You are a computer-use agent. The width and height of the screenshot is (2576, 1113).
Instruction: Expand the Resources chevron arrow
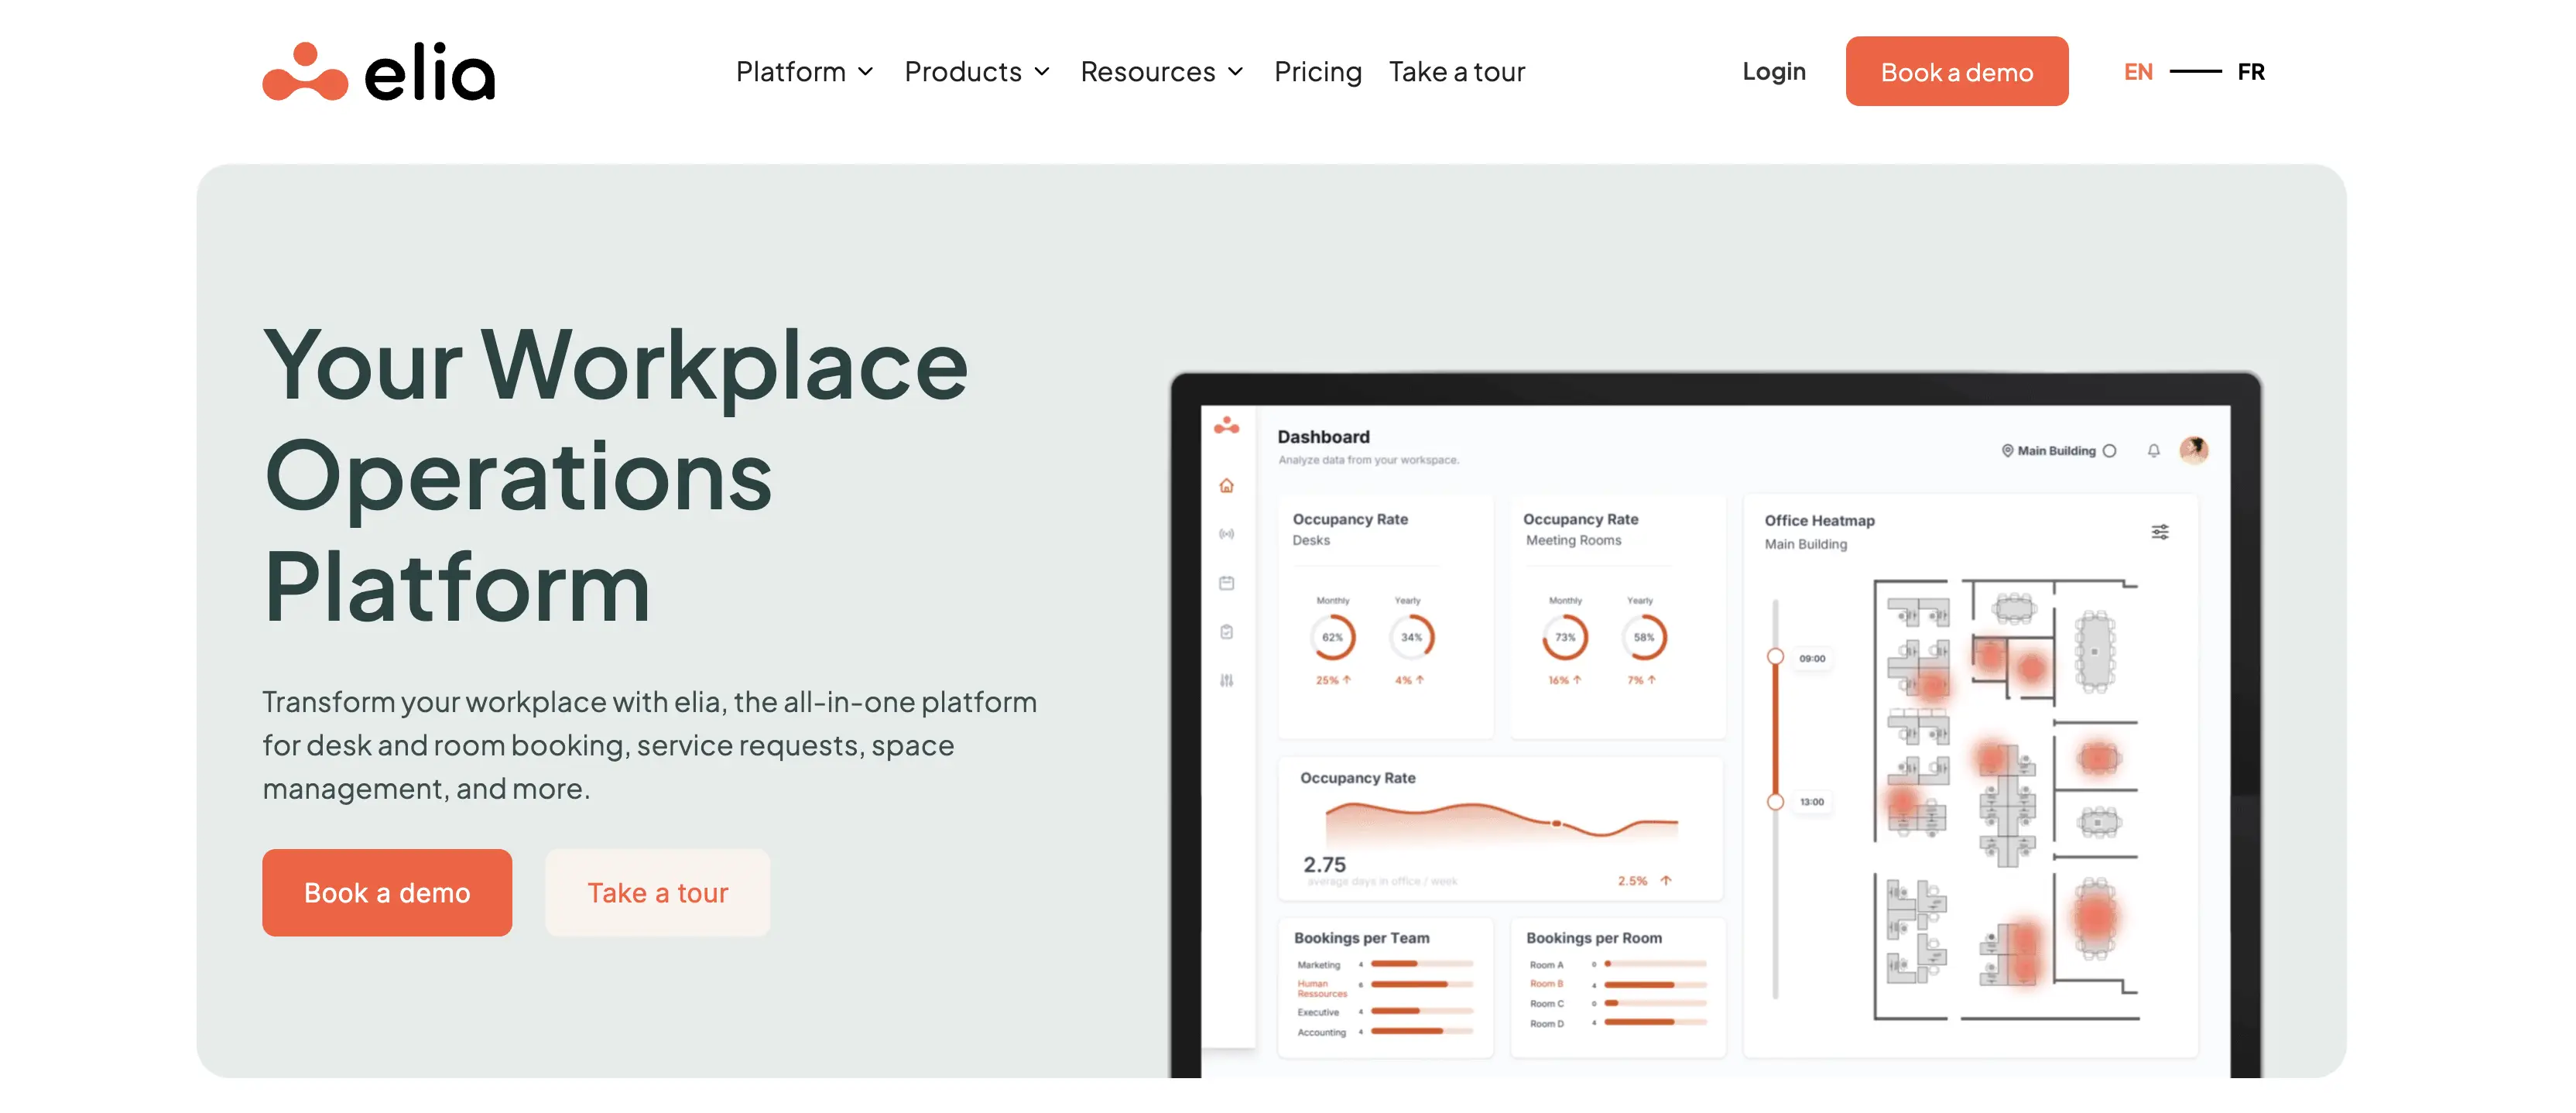click(x=1236, y=72)
